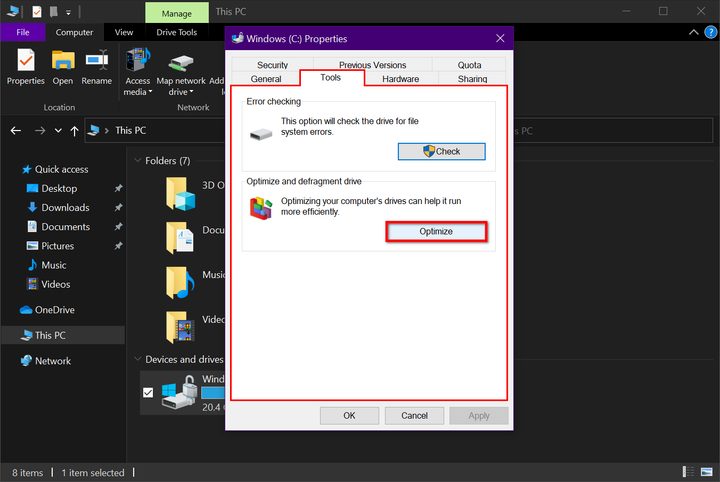The height and width of the screenshot is (482, 720).
Task: Click the Quick Access Toolbar new folder icon
Action: click(53, 11)
